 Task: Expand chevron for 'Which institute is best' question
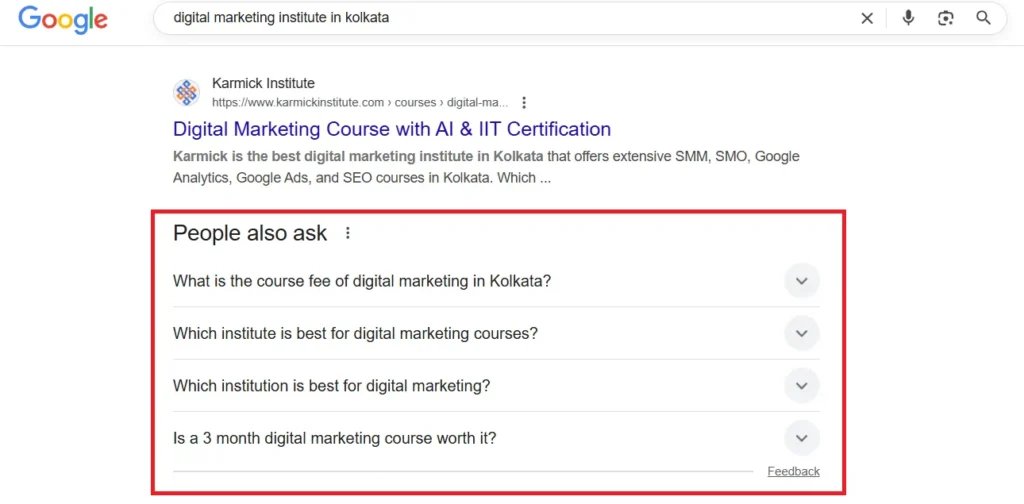(x=801, y=333)
